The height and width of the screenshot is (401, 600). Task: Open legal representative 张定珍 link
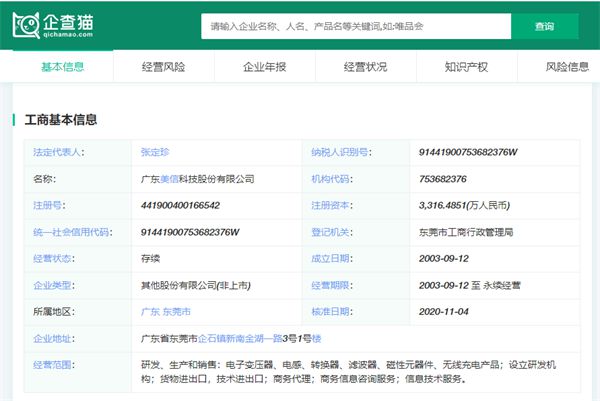(x=155, y=152)
